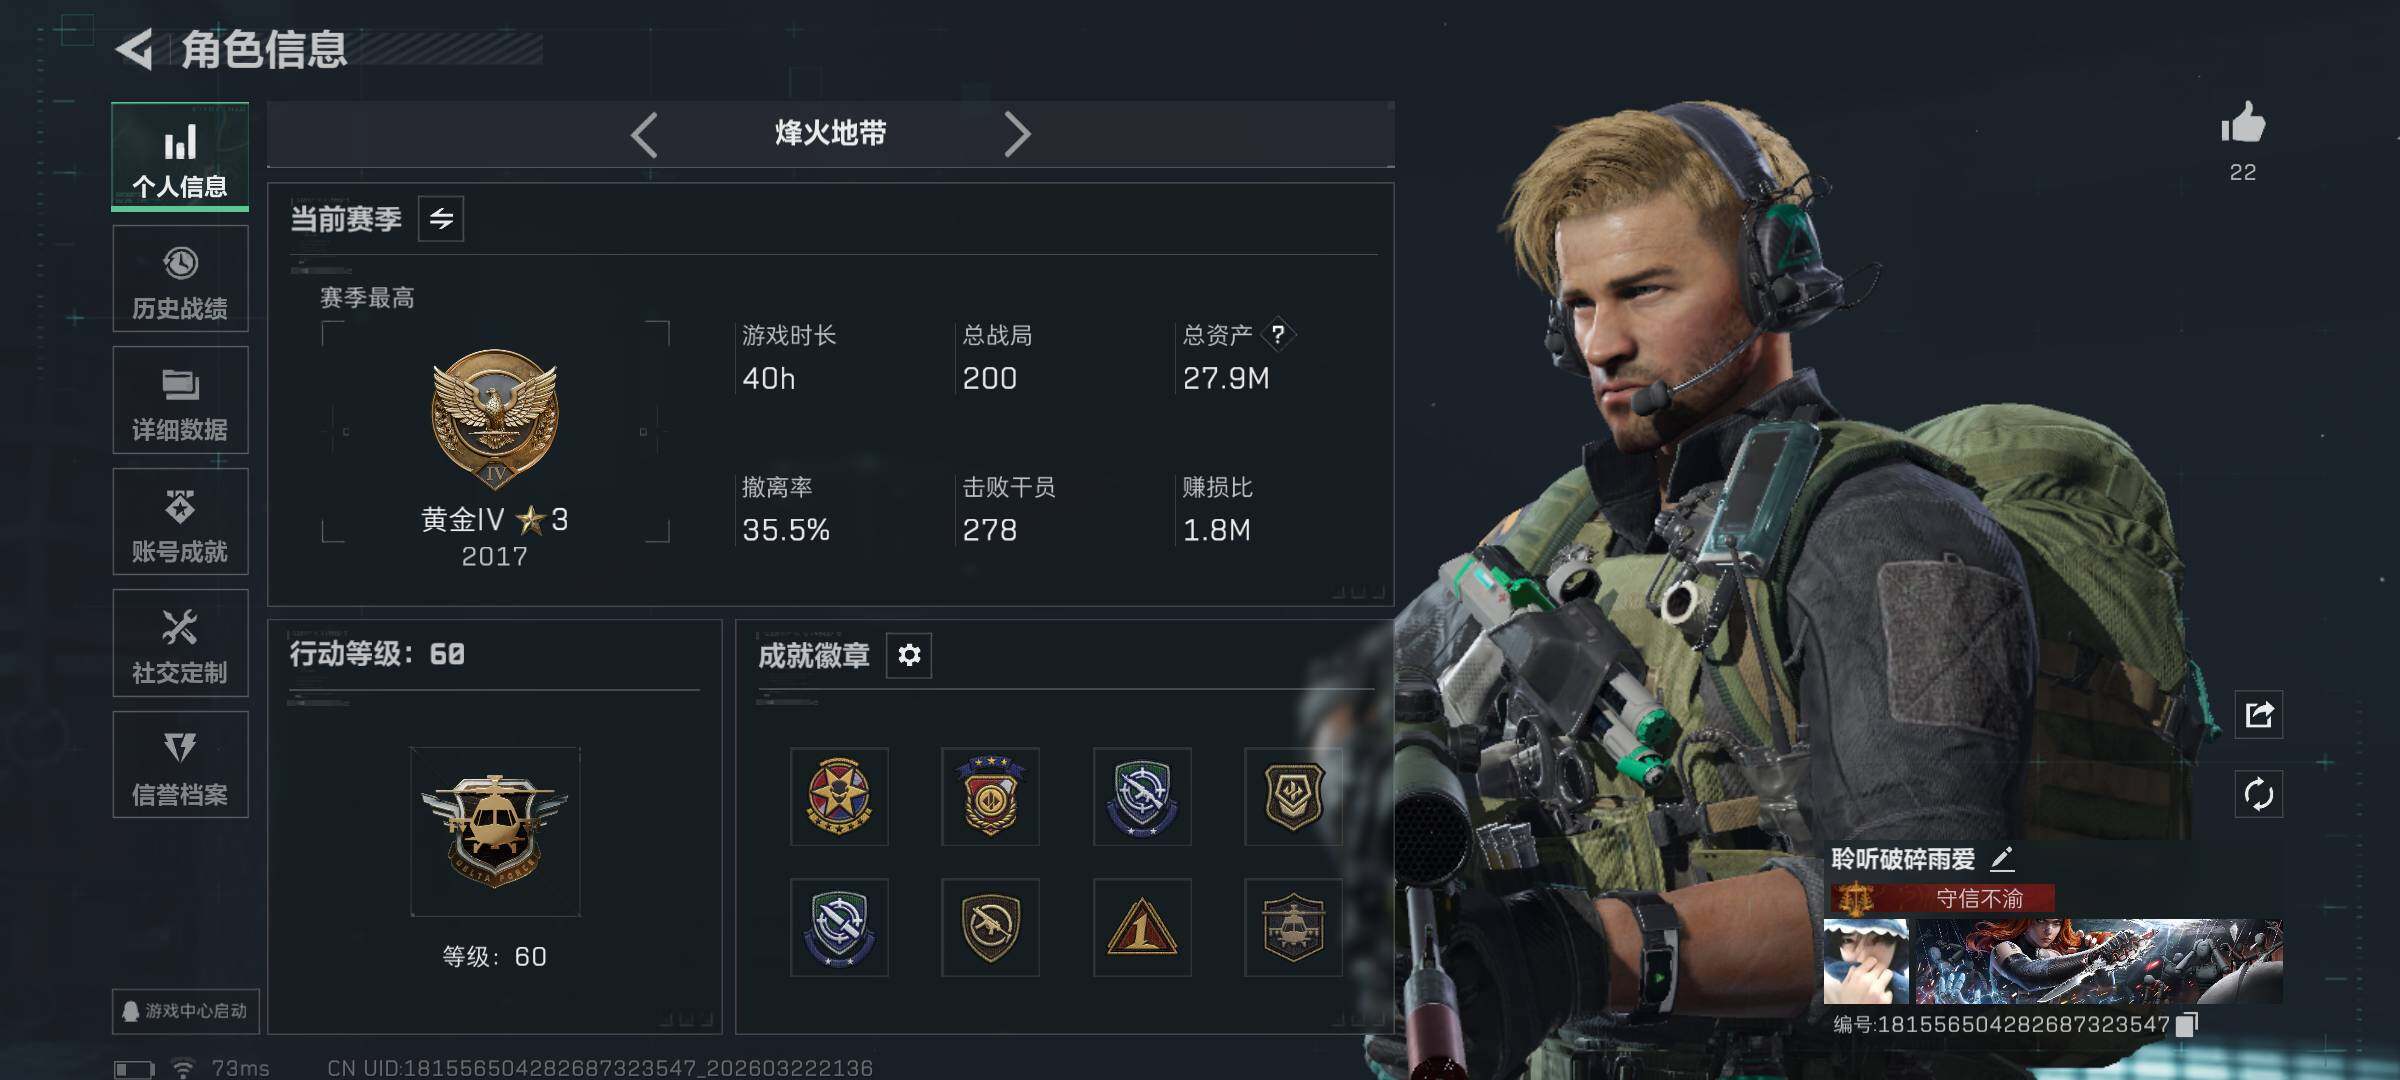
Task: Open the share icon beside the character
Action: tap(2258, 714)
